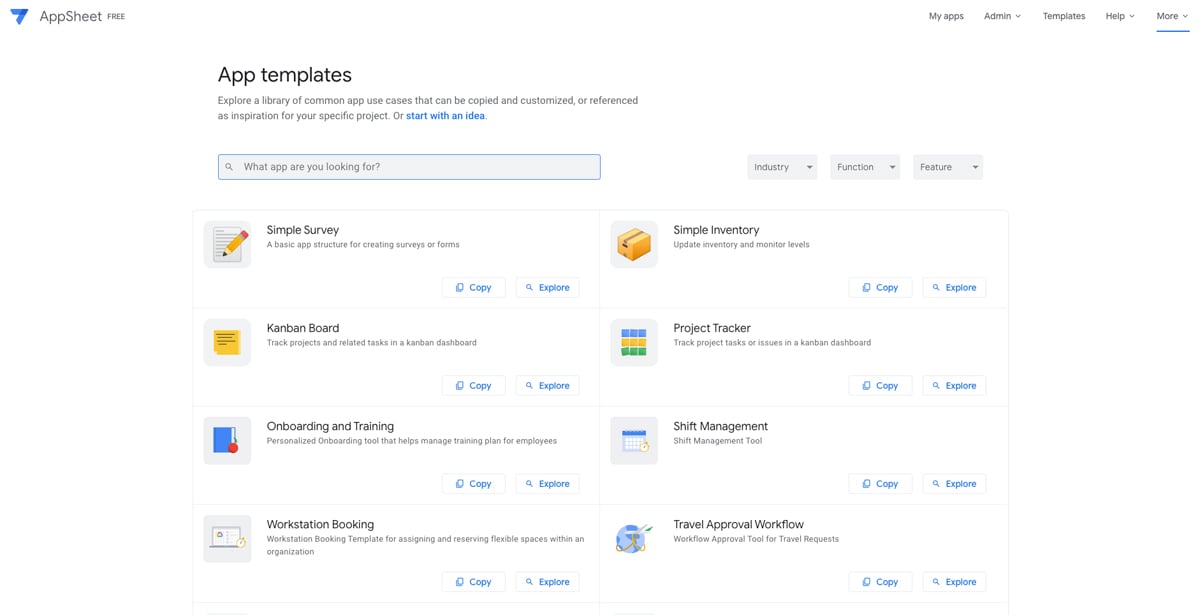This screenshot has height=615, width=1200.
Task: Expand the Industry filter dropdown
Action: click(x=782, y=167)
